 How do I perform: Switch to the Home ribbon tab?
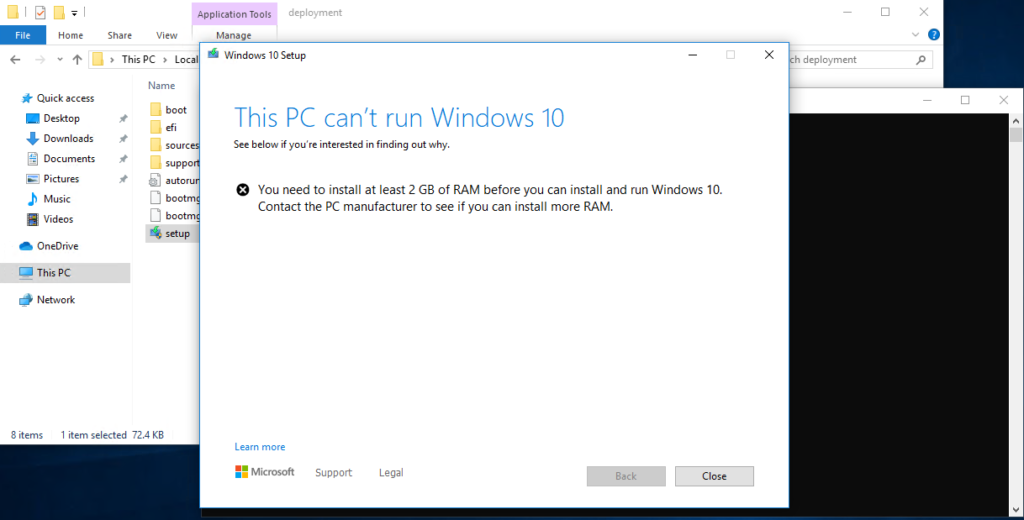click(x=71, y=35)
